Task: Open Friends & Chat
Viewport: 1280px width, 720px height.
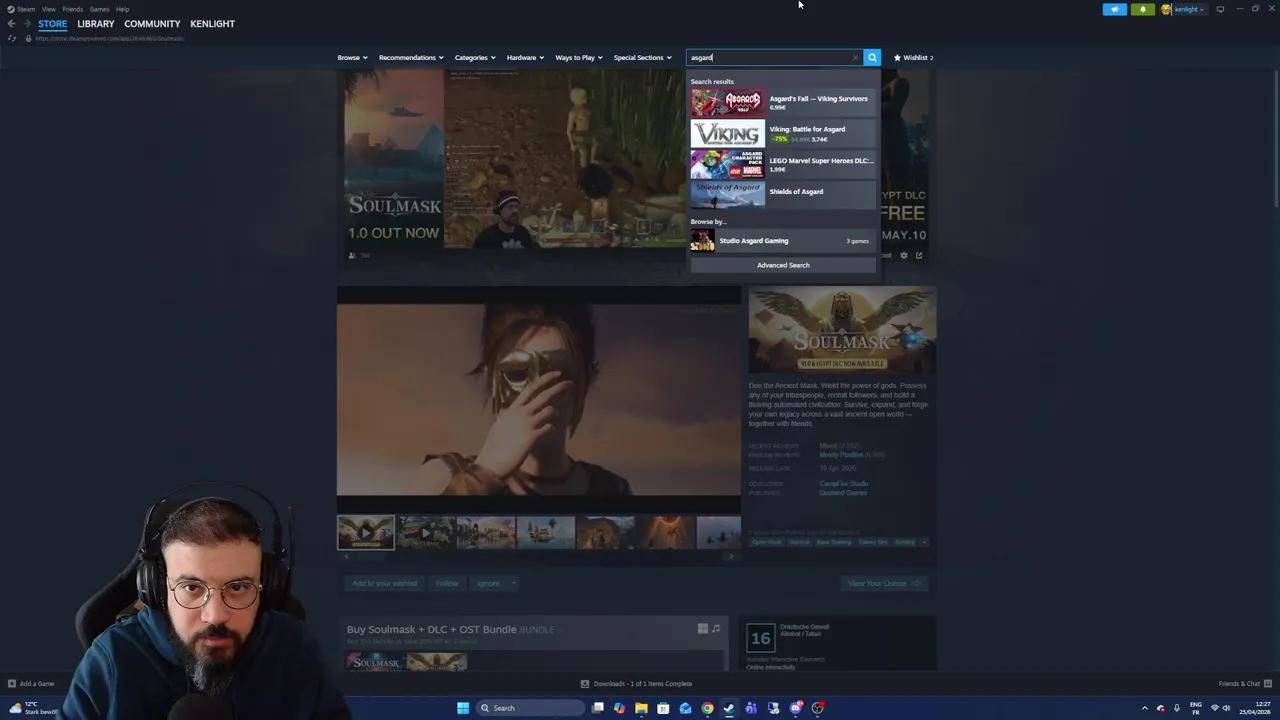Action: pyautogui.click(x=1244, y=684)
